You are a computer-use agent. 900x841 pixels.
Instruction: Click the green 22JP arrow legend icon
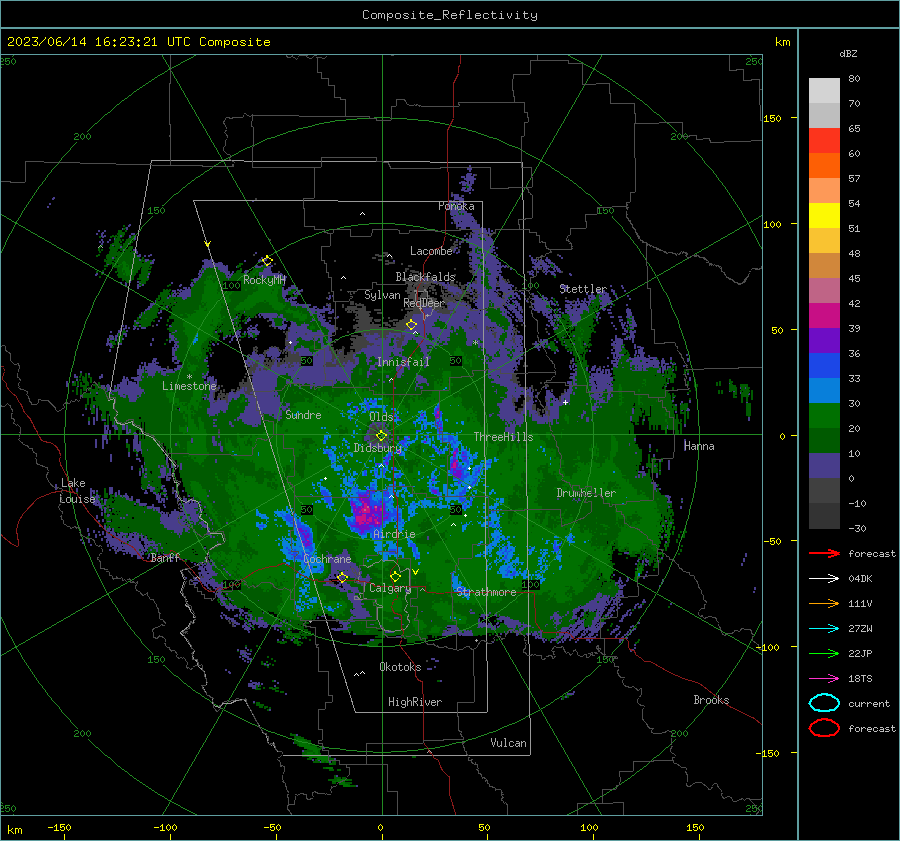[824, 653]
